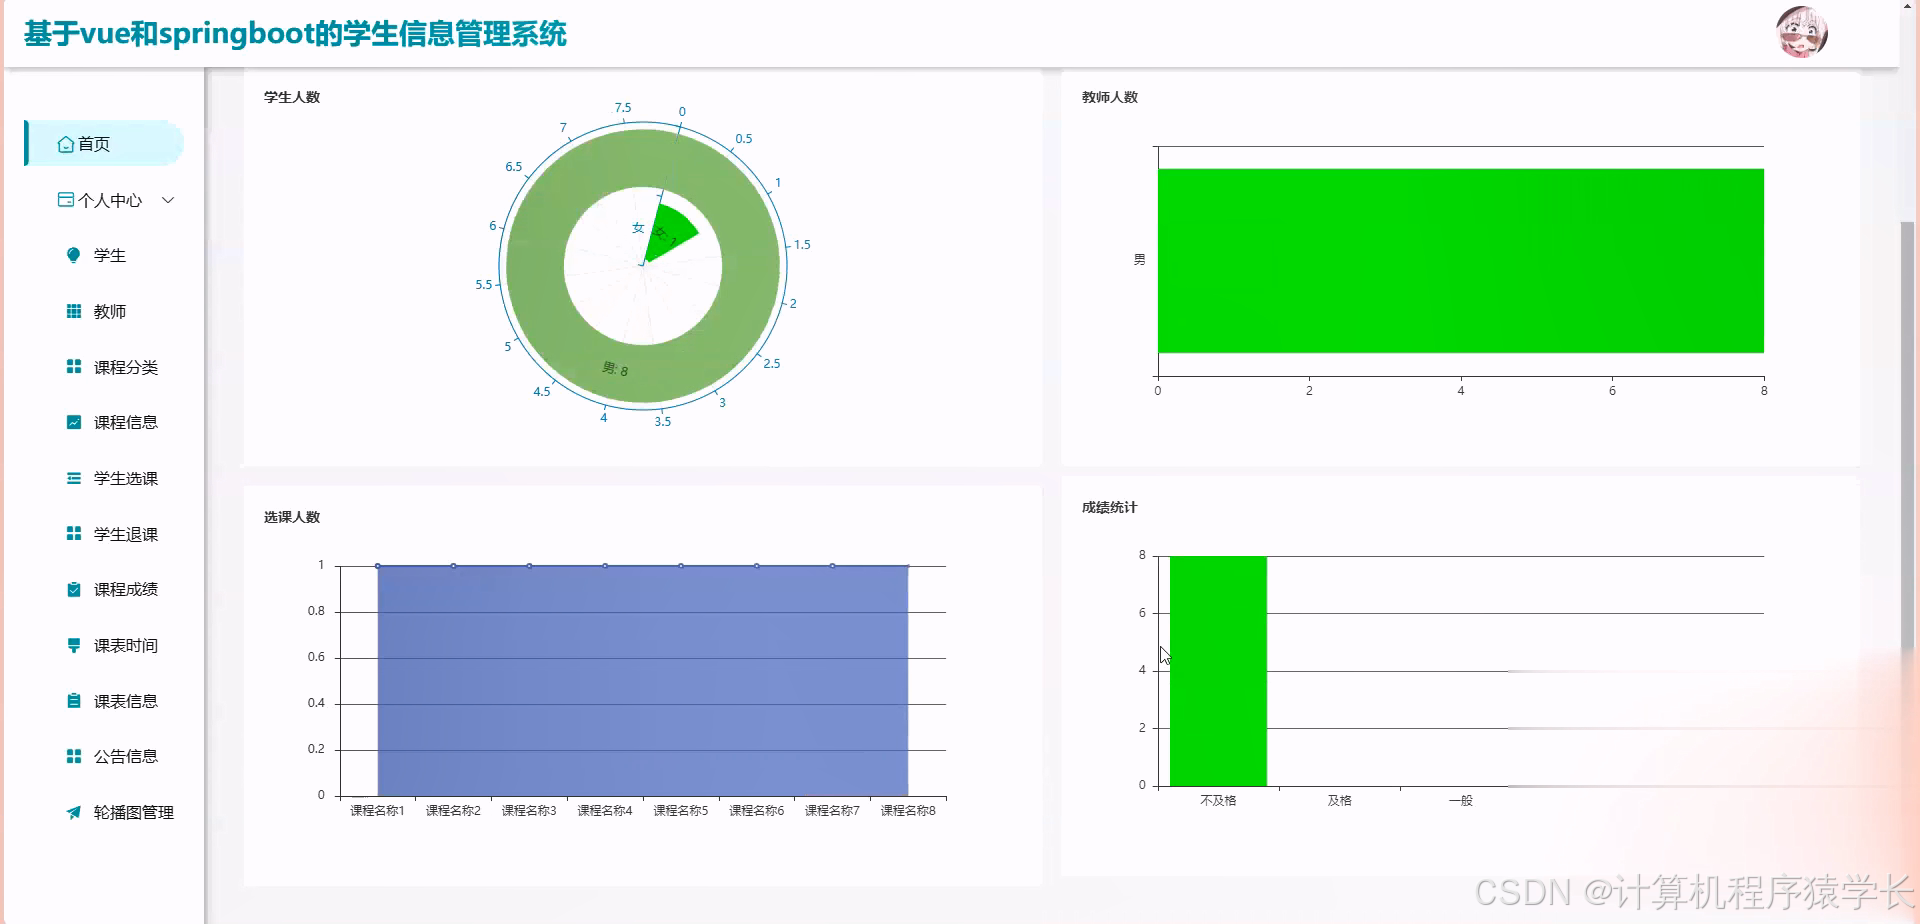The width and height of the screenshot is (1920, 924).
Task: Open the 首页 menu item
Action: coord(104,144)
